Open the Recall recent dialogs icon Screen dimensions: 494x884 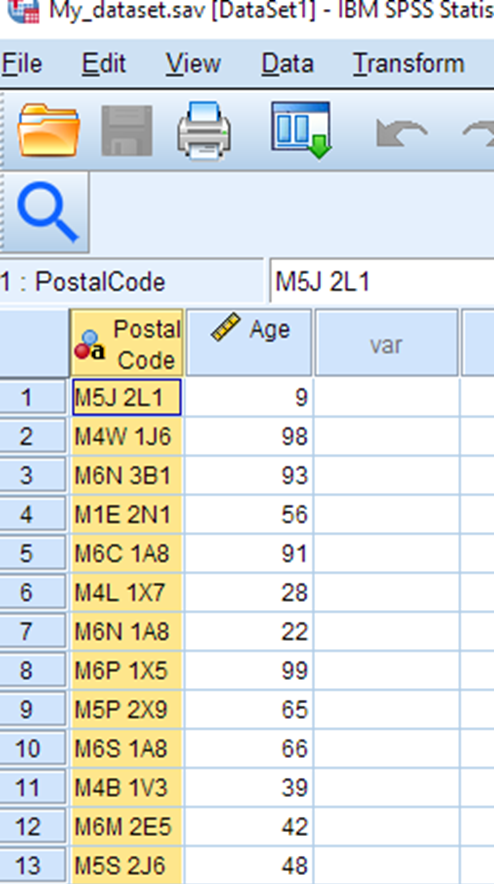301,130
